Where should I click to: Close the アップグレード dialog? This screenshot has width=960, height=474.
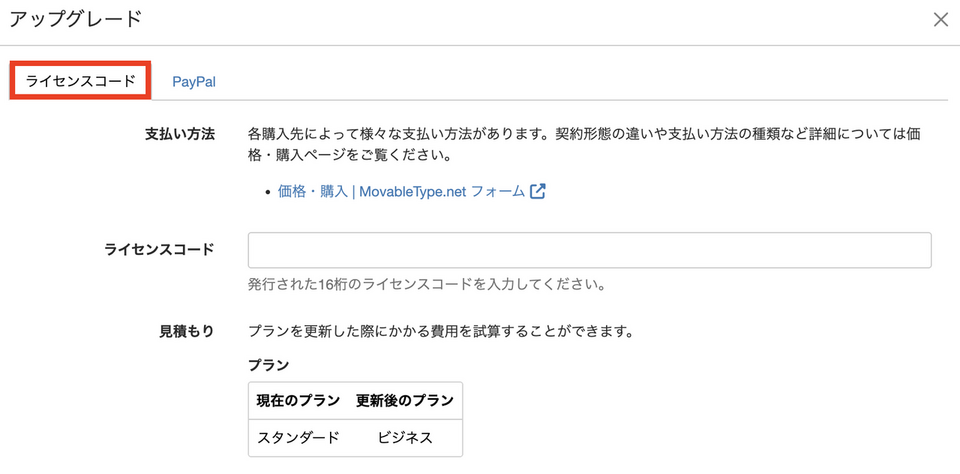pyautogui.click(x=940, y=19)
